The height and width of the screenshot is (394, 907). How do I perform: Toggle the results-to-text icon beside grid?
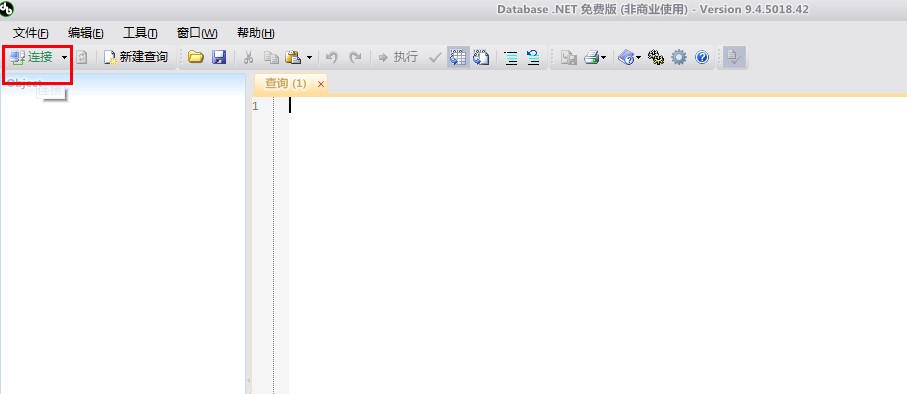pyautogui.click(x=481, y=57)
